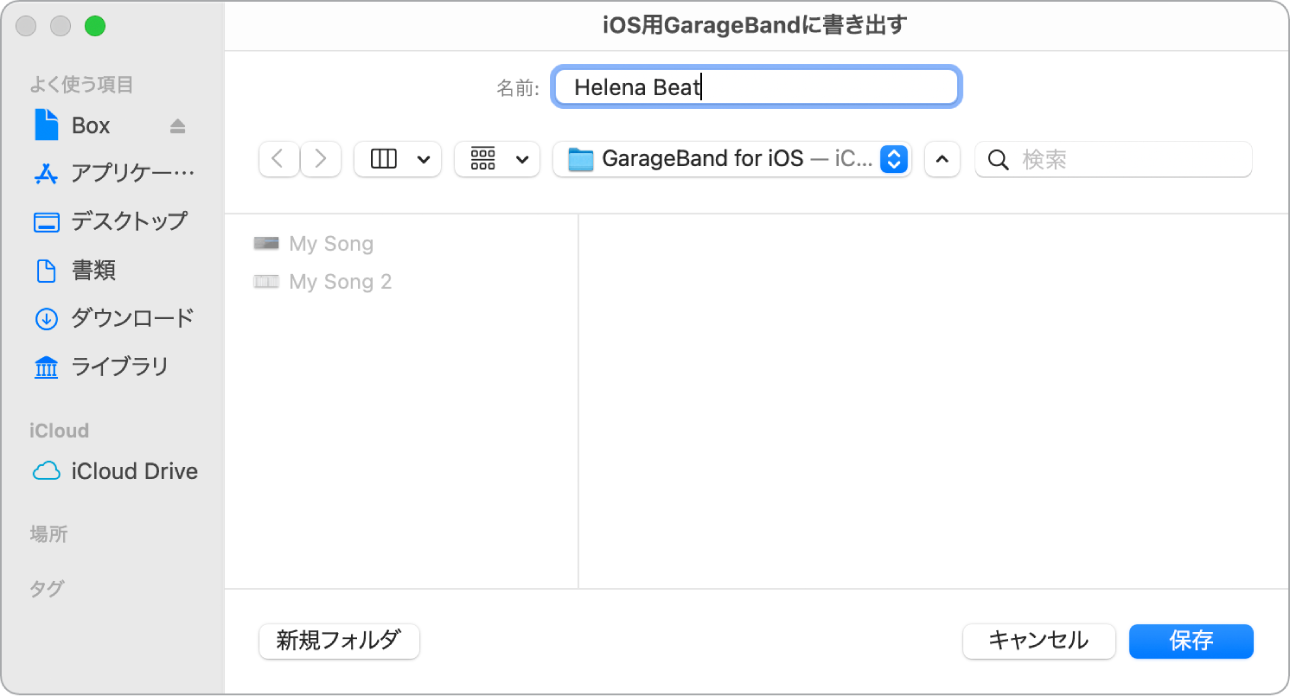Navigate back with the left arrow
The image size is (1290, 697).
(278, 159)
